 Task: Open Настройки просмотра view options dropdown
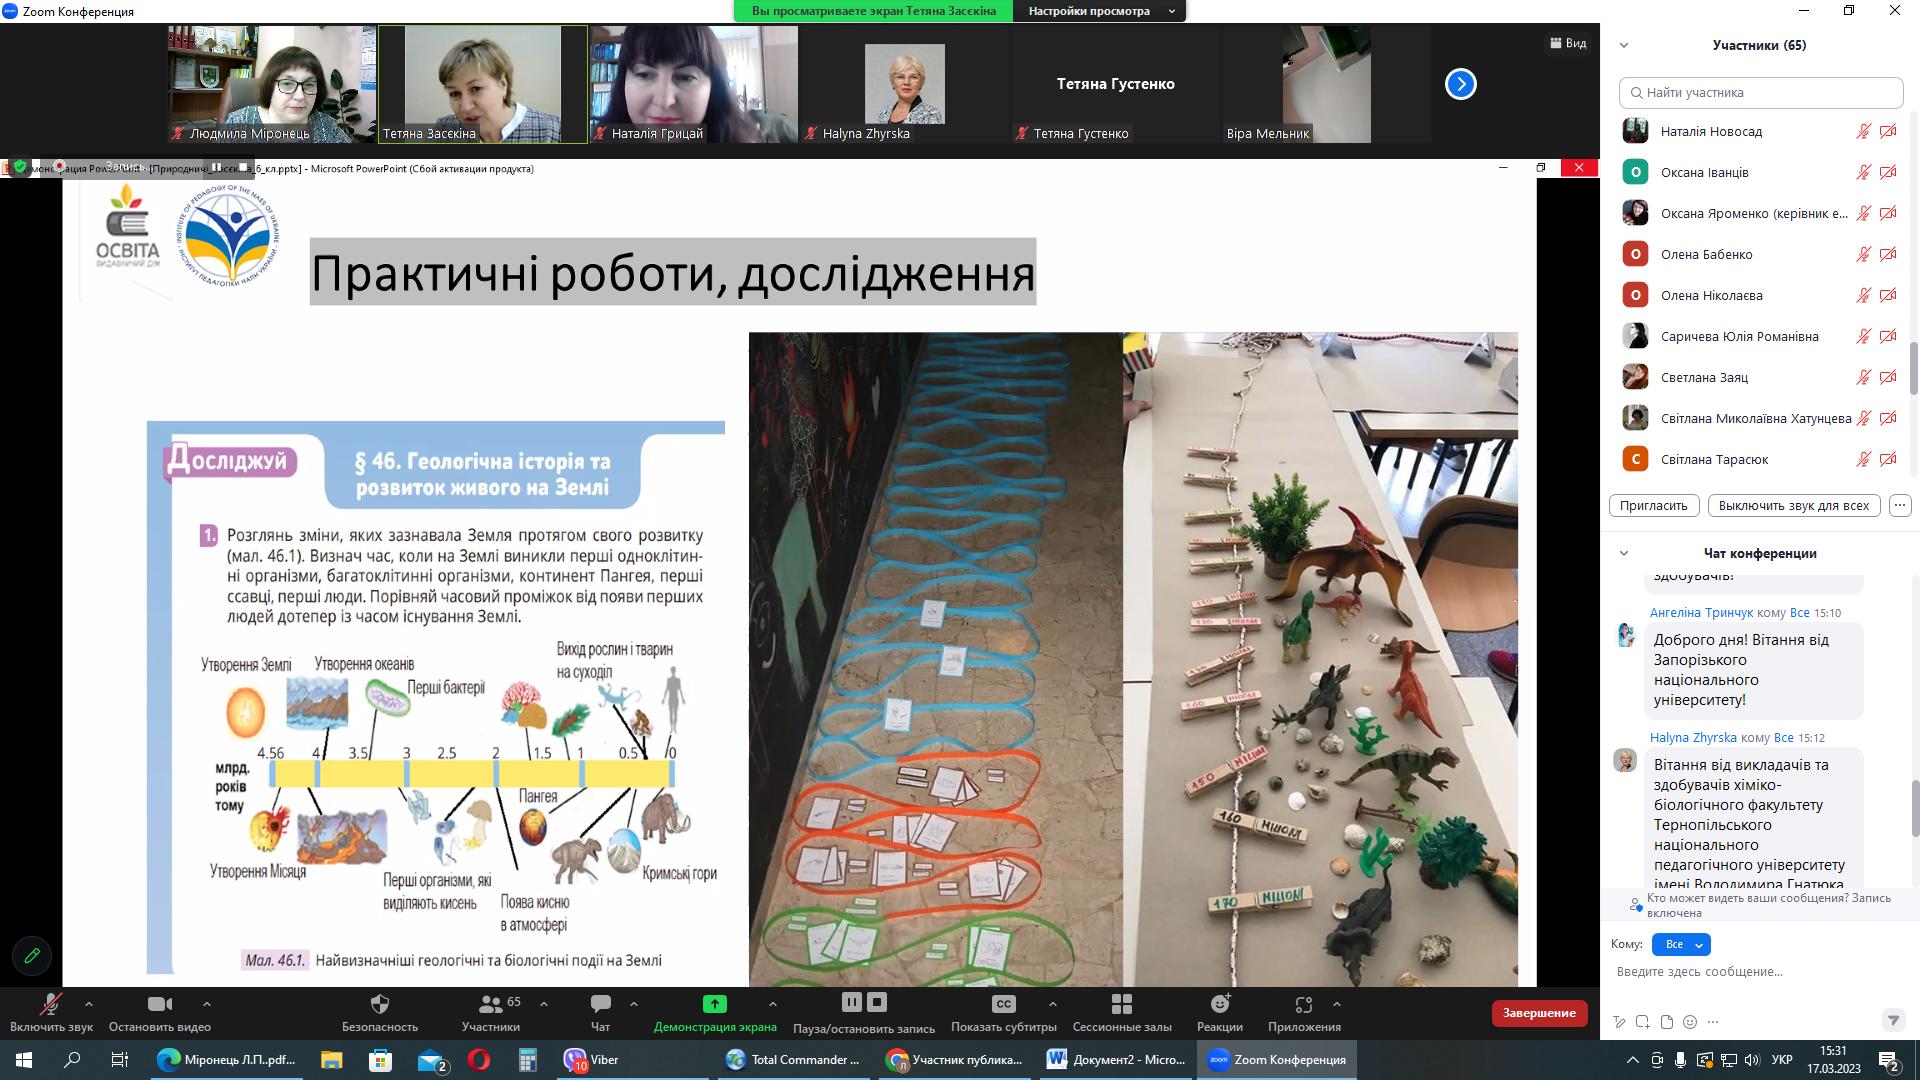point(1100,11)
